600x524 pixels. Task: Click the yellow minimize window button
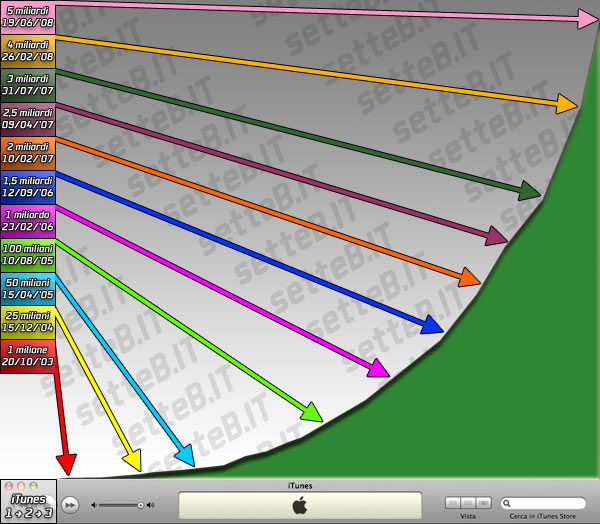(x=21, y=486)
